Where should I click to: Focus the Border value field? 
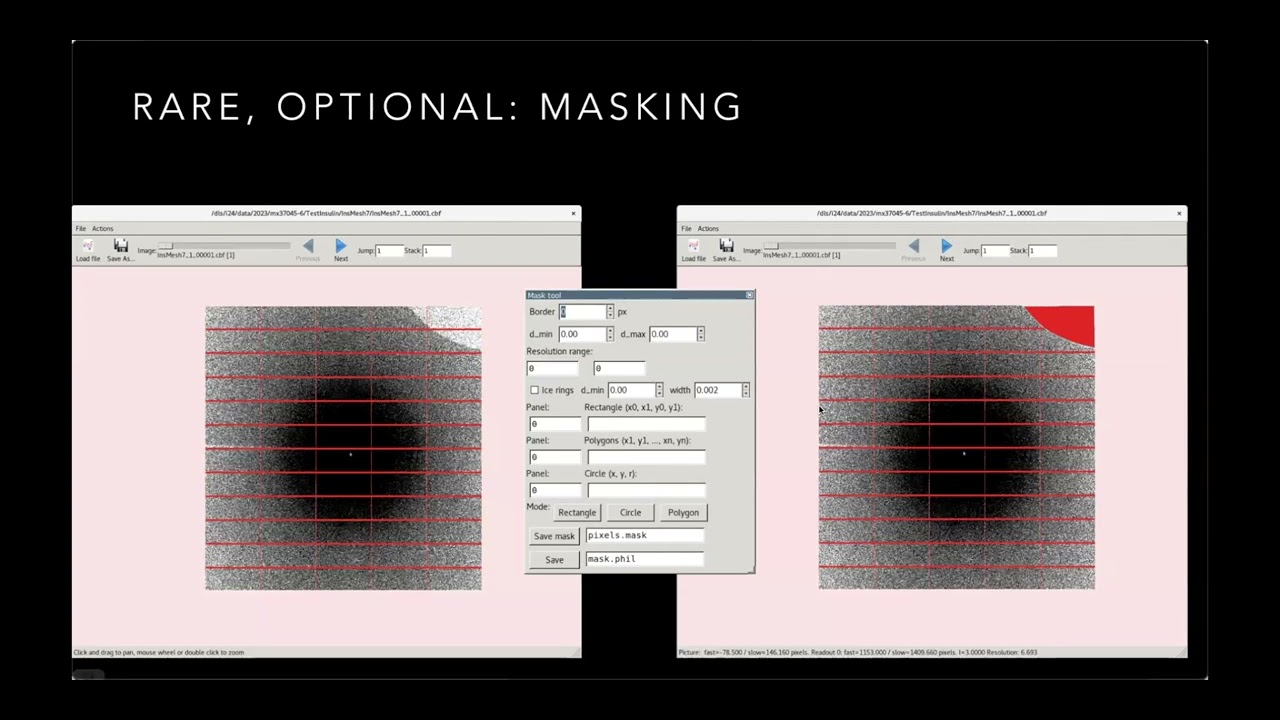(x=582, y=312)
